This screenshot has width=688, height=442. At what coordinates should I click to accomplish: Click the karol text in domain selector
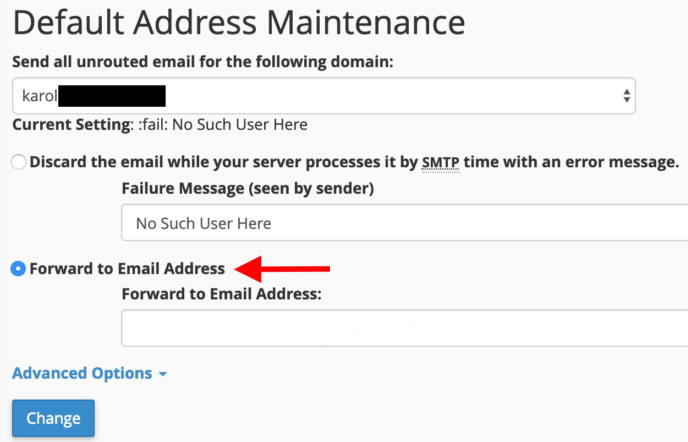[x=40, y=96]
